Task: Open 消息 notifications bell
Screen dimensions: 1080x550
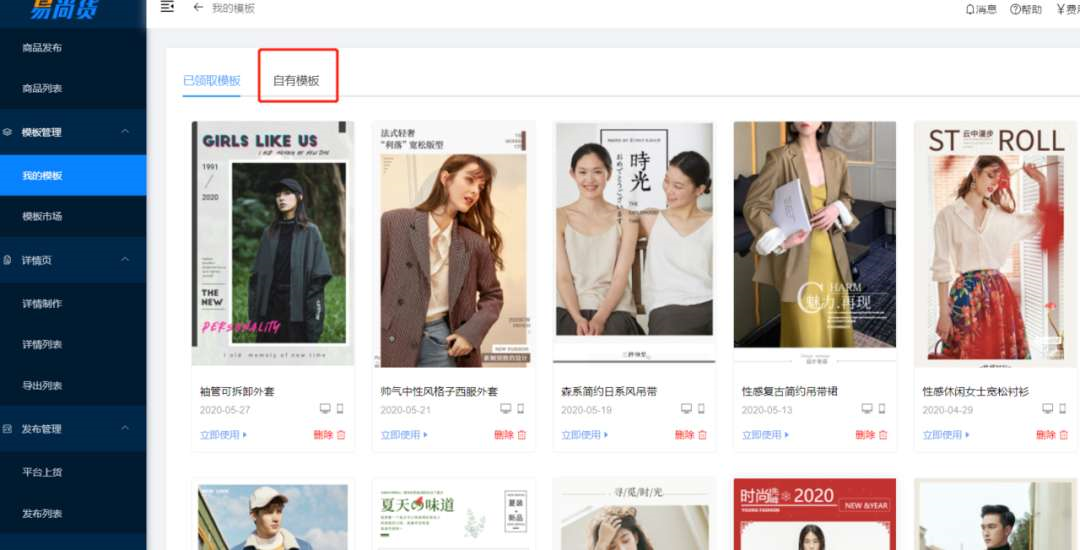Action: click(x=981, y=9)
